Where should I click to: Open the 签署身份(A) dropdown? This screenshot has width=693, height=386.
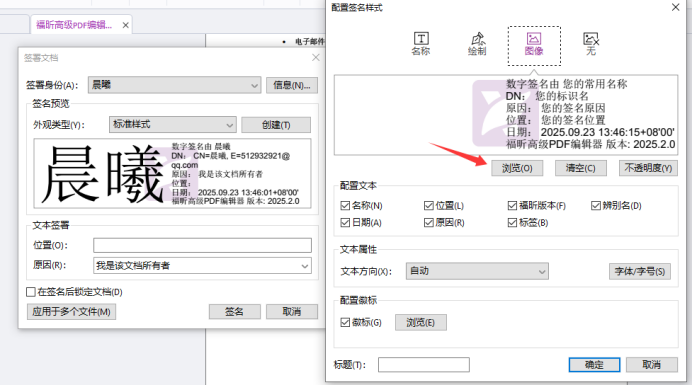[175, 85]
